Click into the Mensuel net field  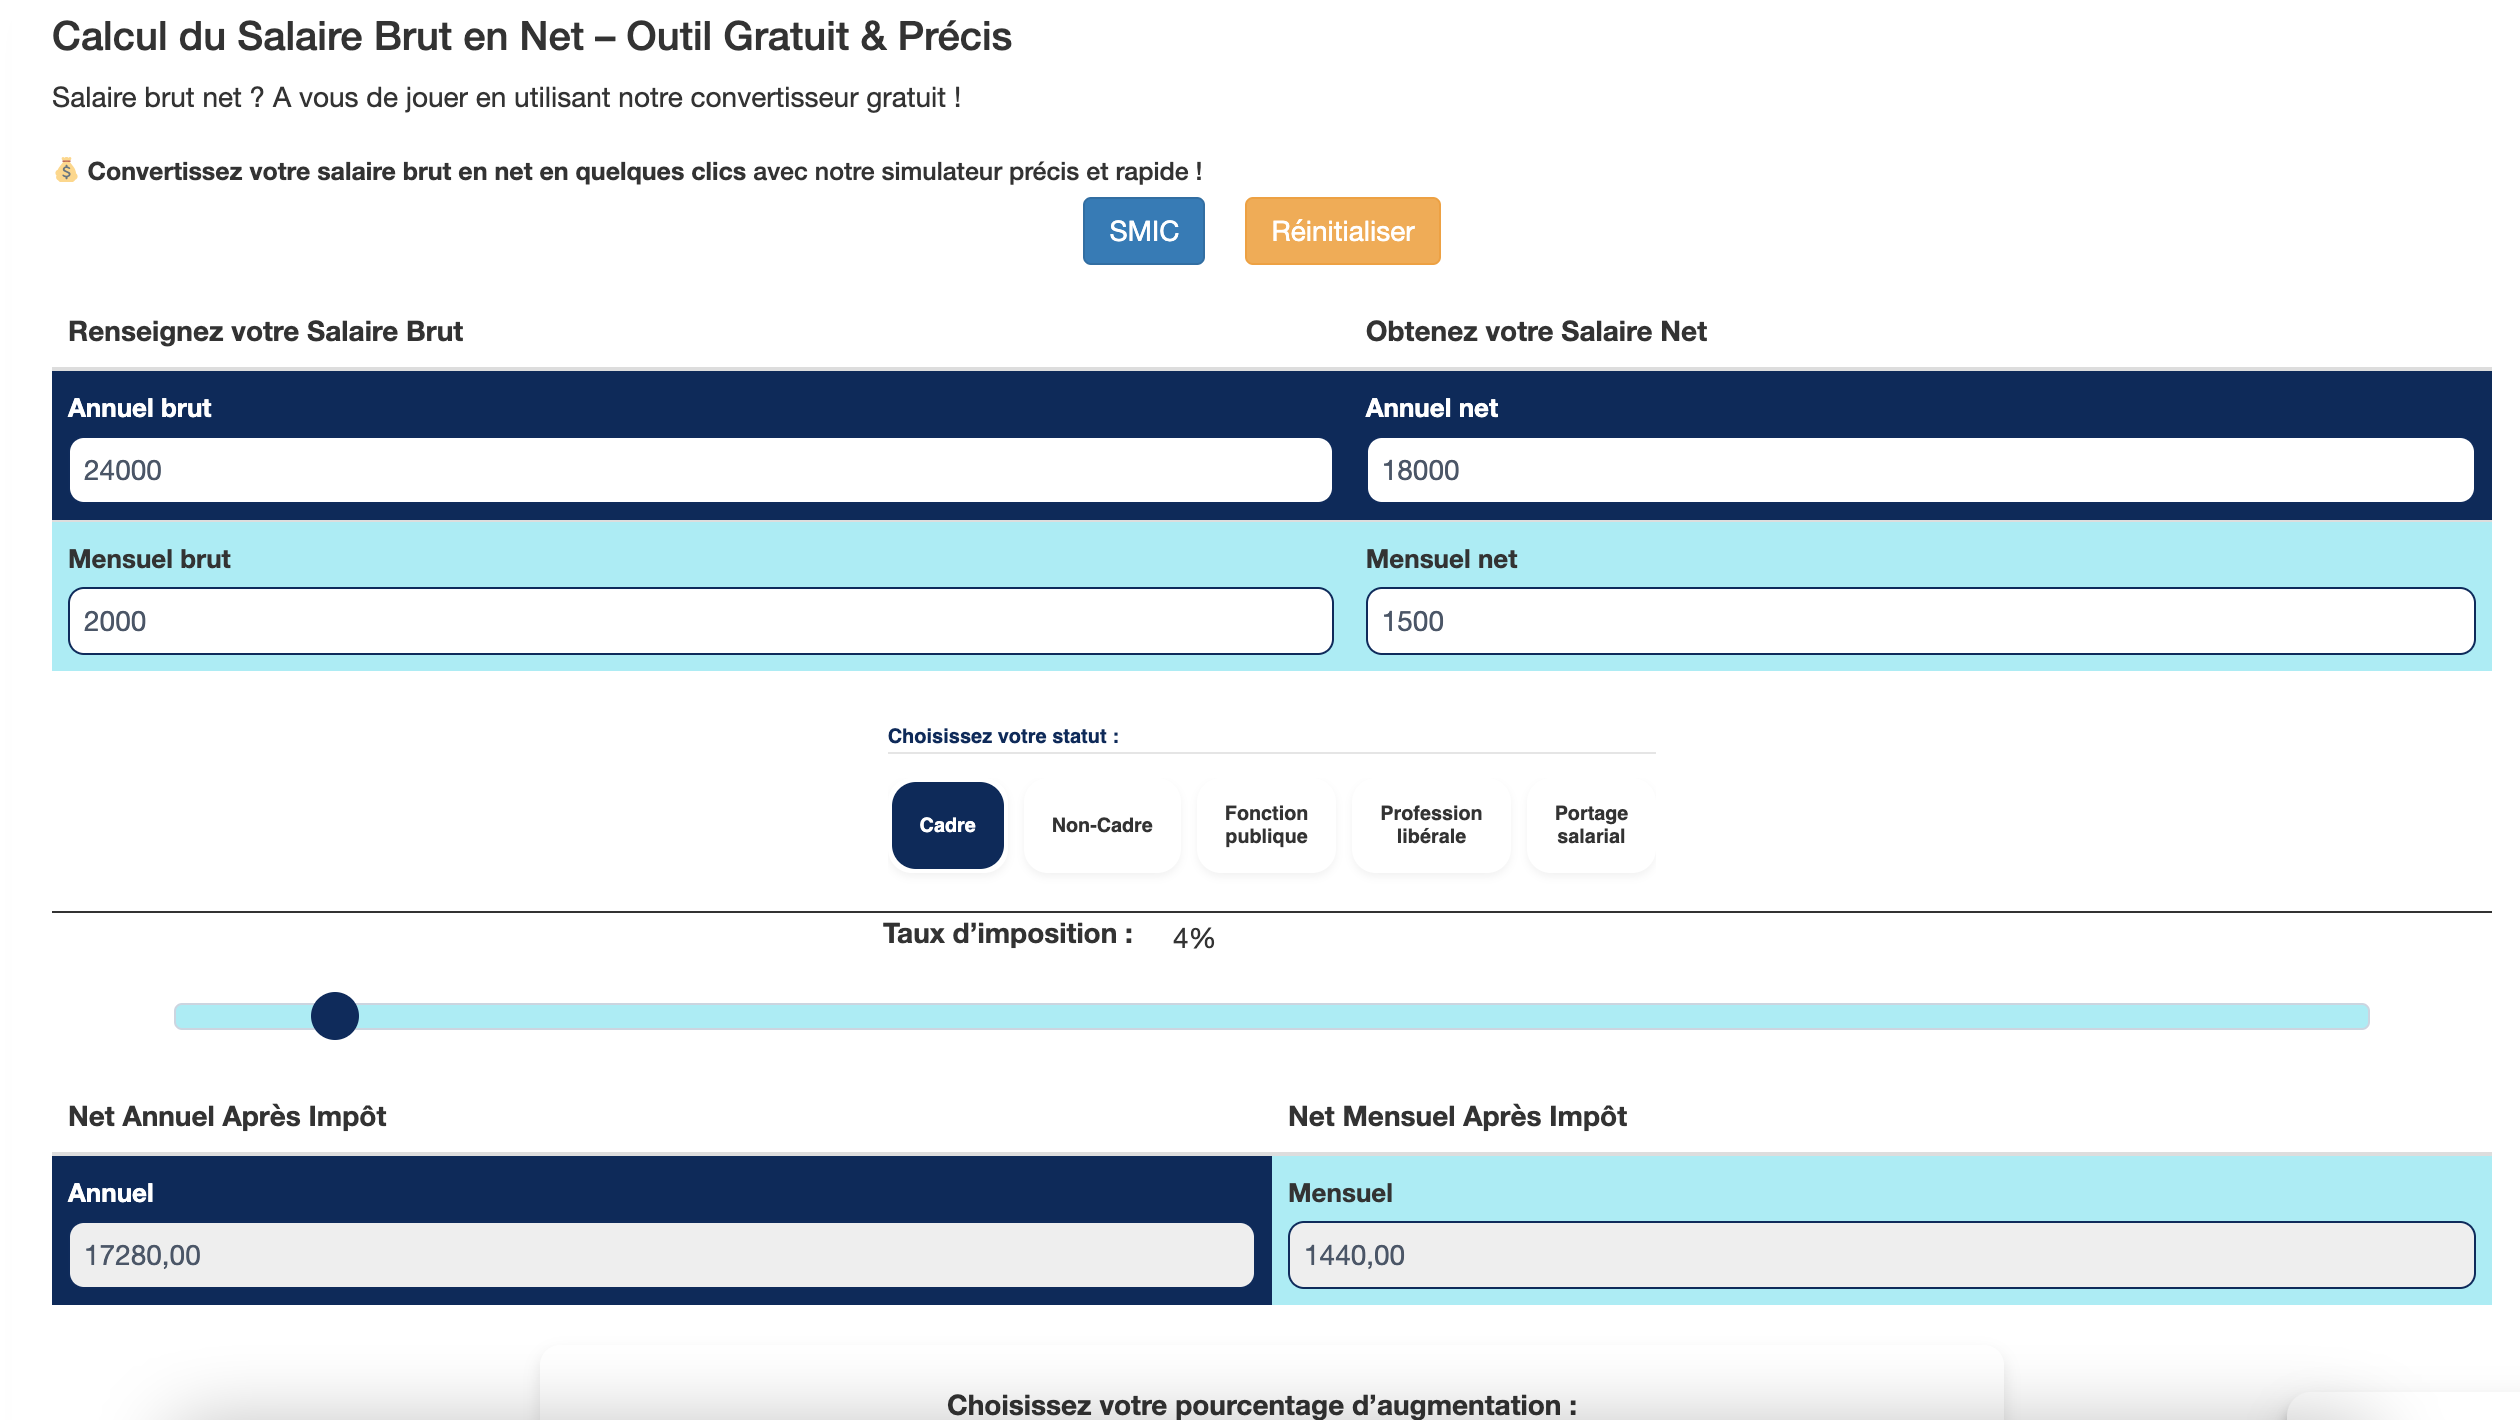(1920, 621)
